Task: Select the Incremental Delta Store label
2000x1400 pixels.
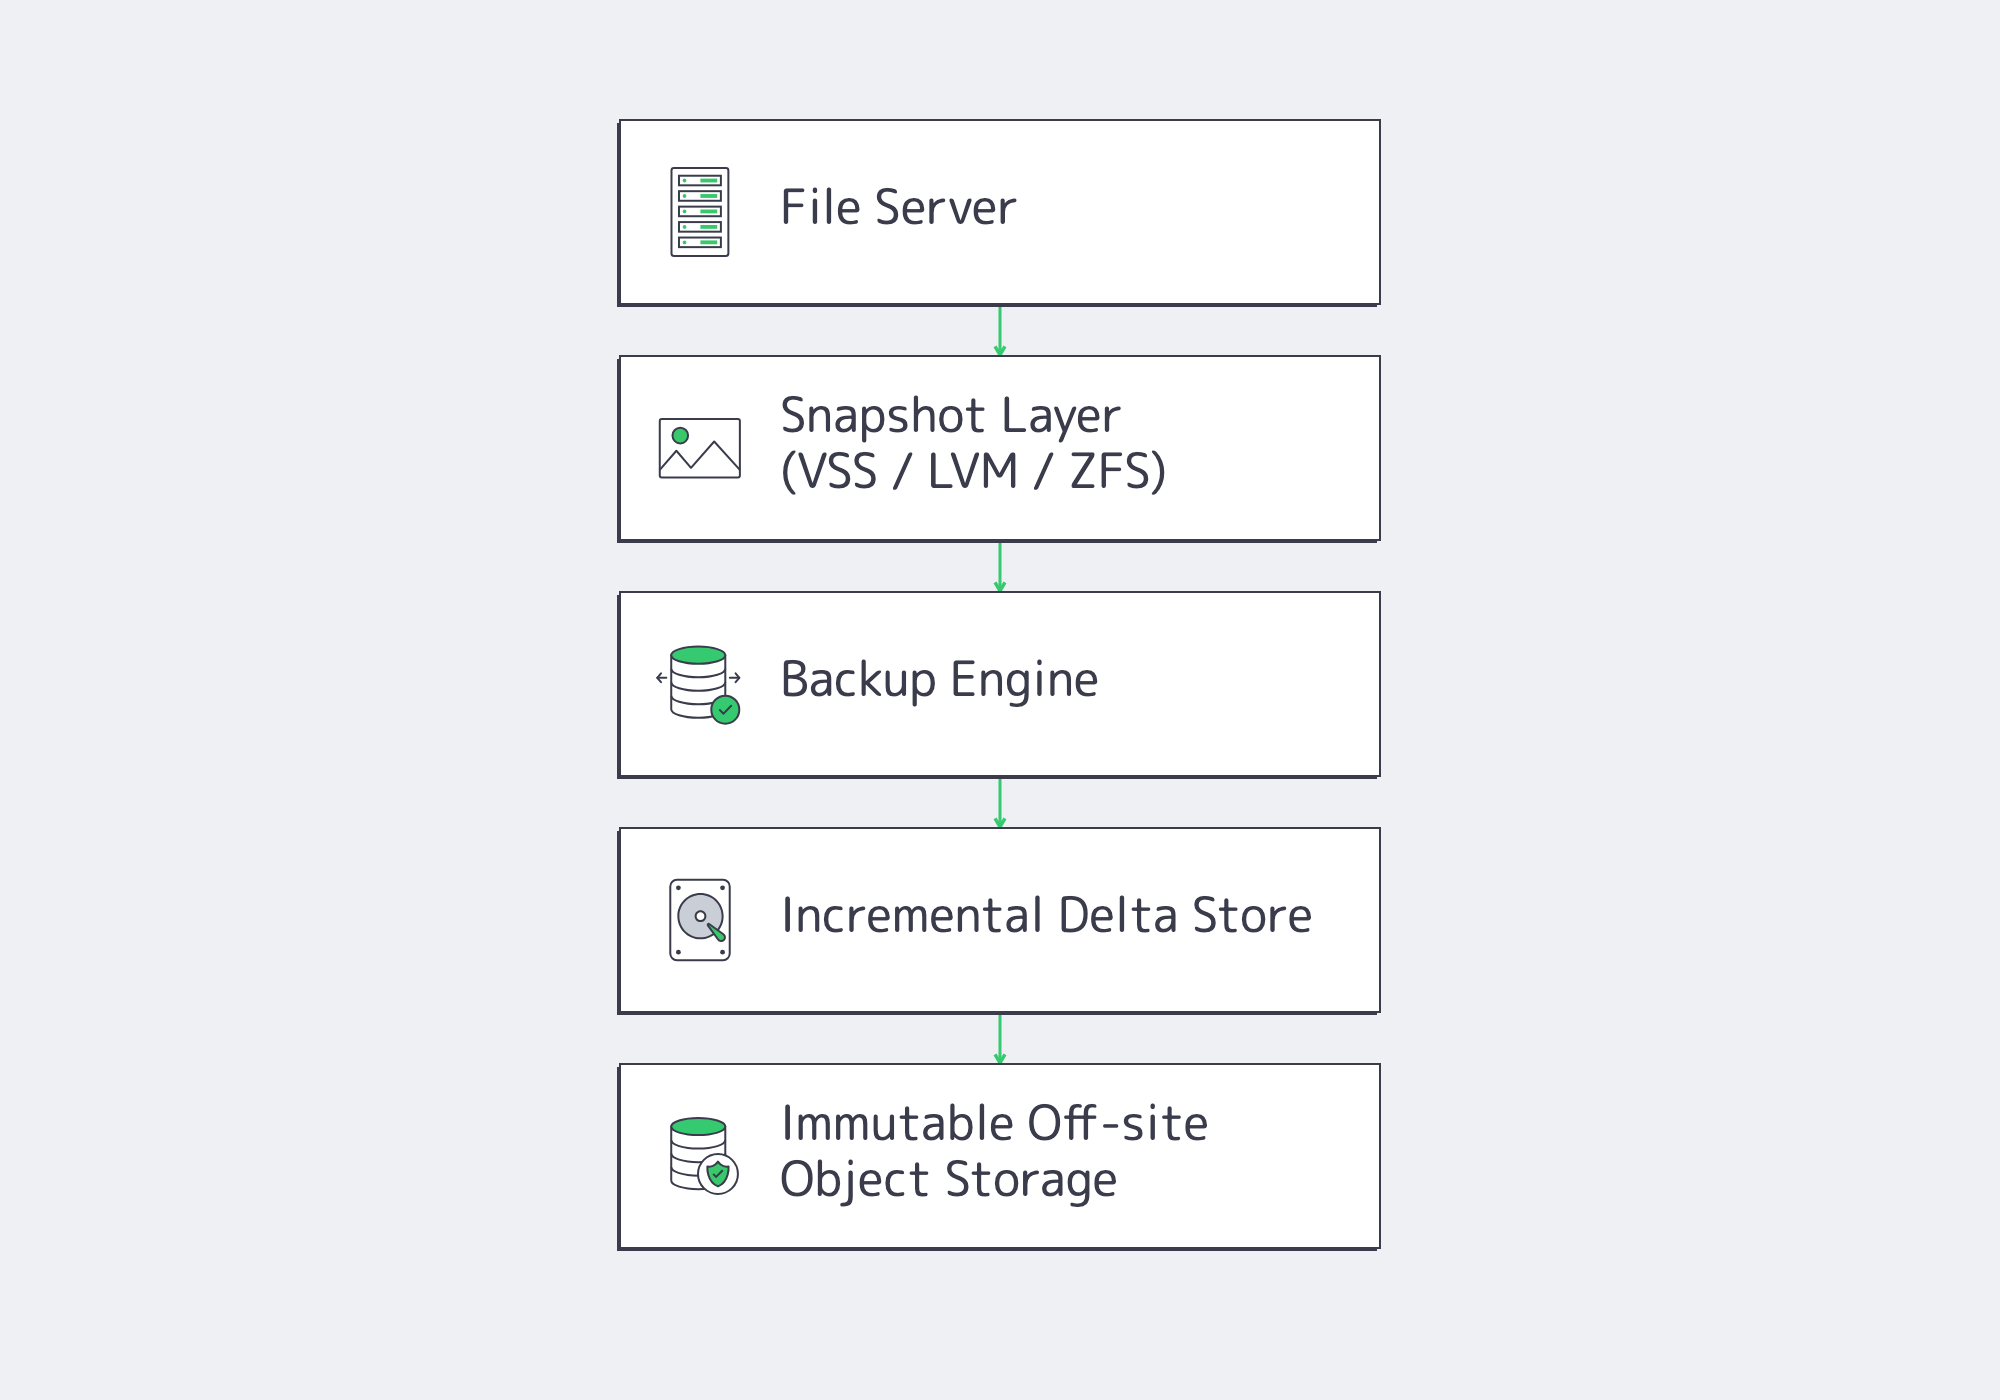Action: pyautogui.click(x=1046, y=916)
